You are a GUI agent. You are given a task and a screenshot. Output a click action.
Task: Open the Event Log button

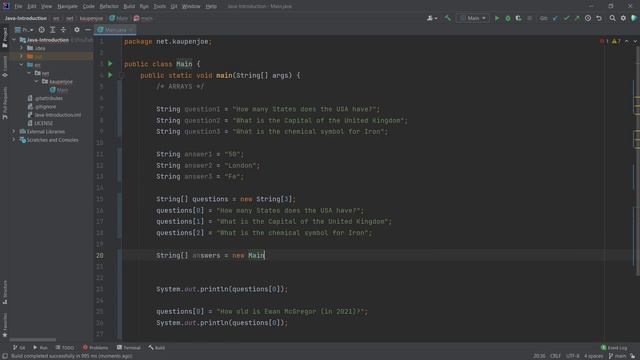tap(614, 347)
